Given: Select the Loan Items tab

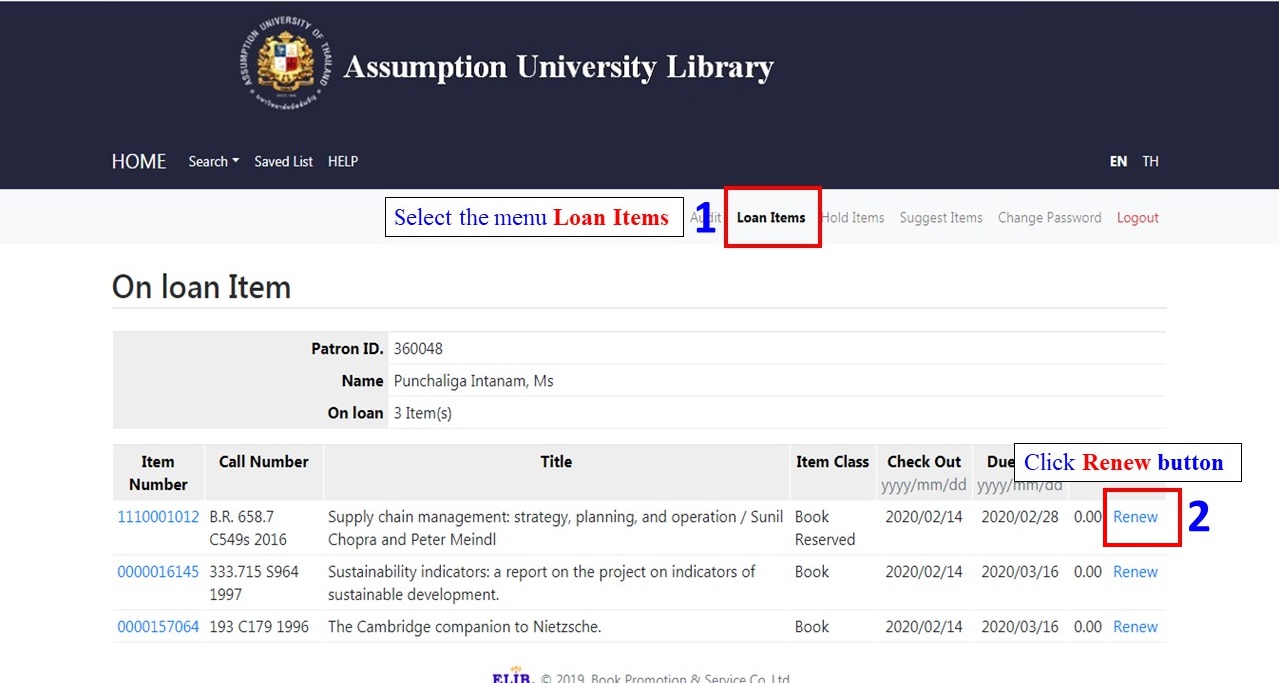Looking at the screenshot, I should 771,217.
